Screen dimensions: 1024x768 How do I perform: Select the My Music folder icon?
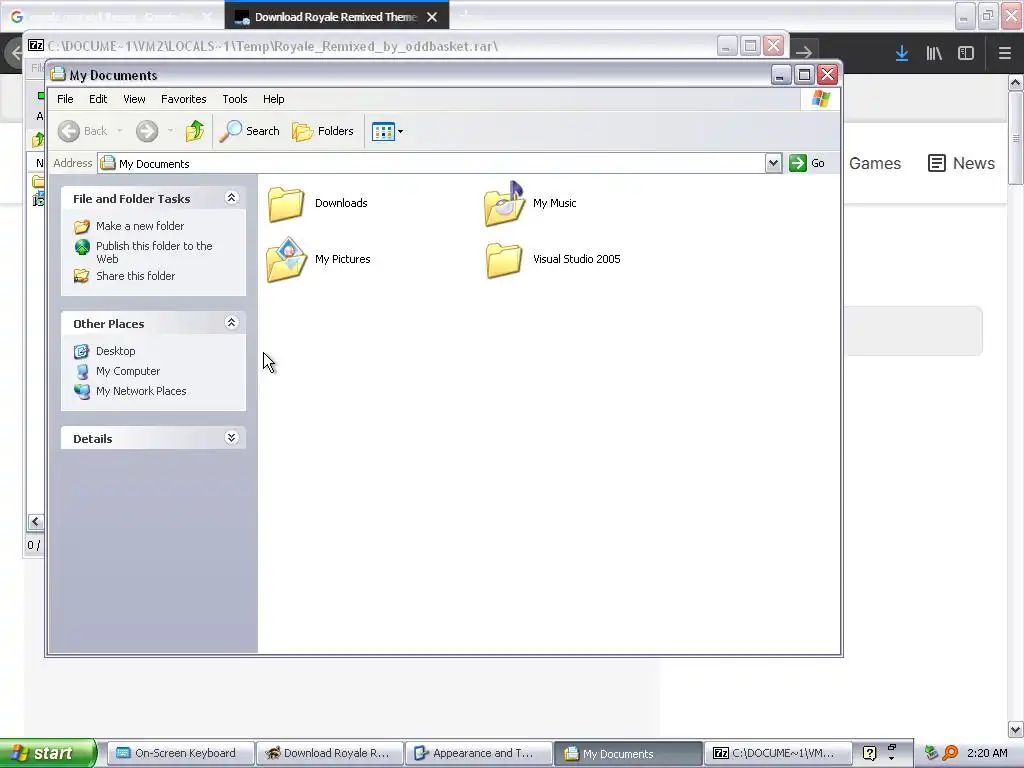point(504,204)
